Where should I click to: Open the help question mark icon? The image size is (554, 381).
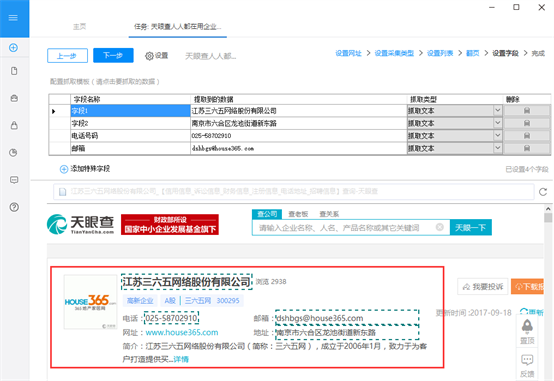tap(14, 207)
